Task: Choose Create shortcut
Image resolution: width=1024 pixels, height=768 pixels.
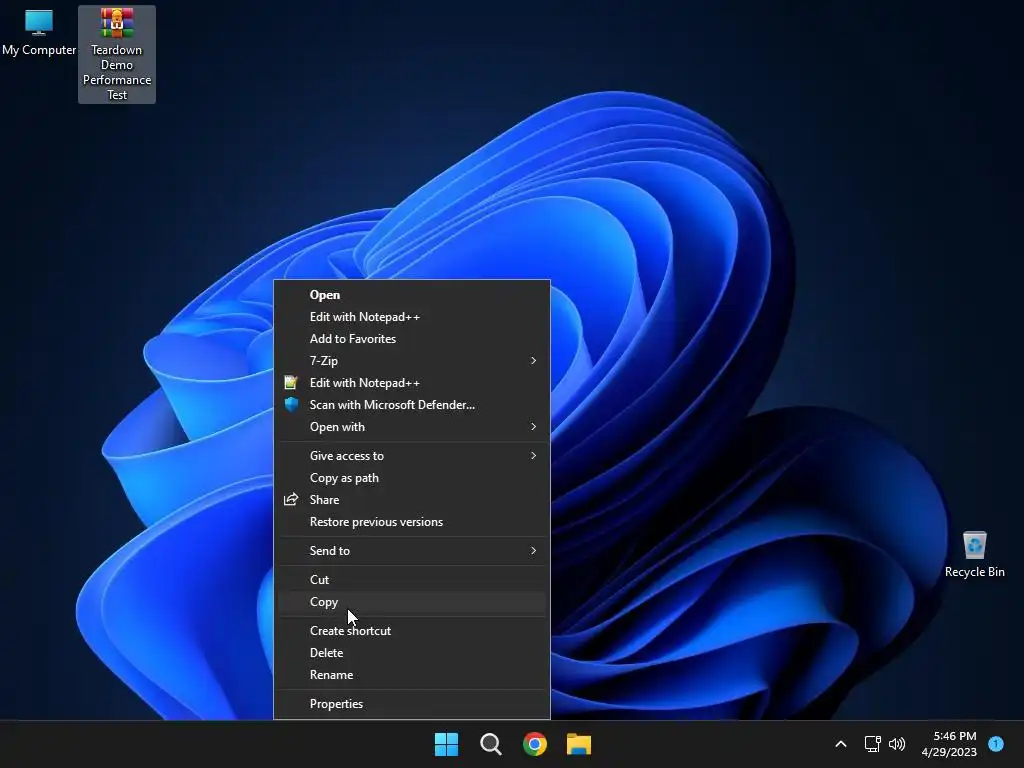Action: [412, 631]
